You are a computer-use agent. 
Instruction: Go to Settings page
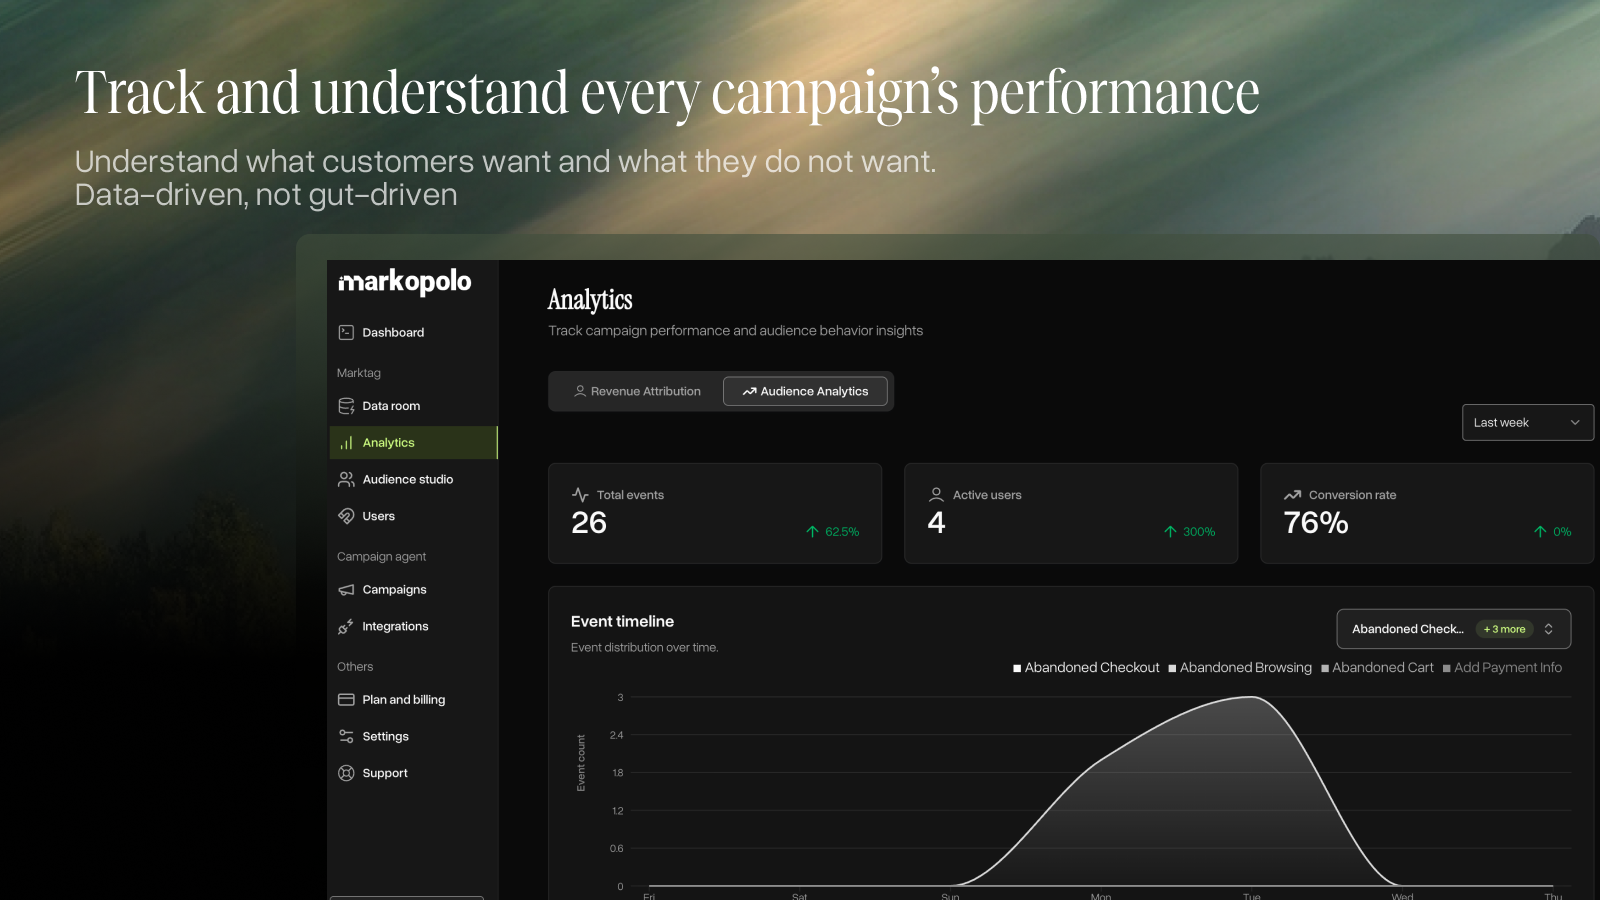point(413,737)
